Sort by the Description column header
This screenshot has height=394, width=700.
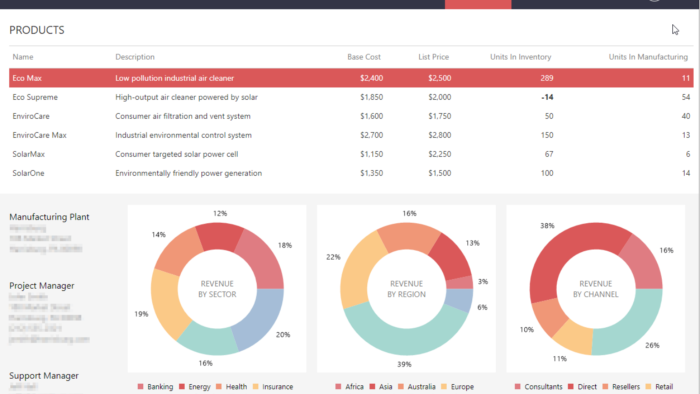click(x=135, y=57)
